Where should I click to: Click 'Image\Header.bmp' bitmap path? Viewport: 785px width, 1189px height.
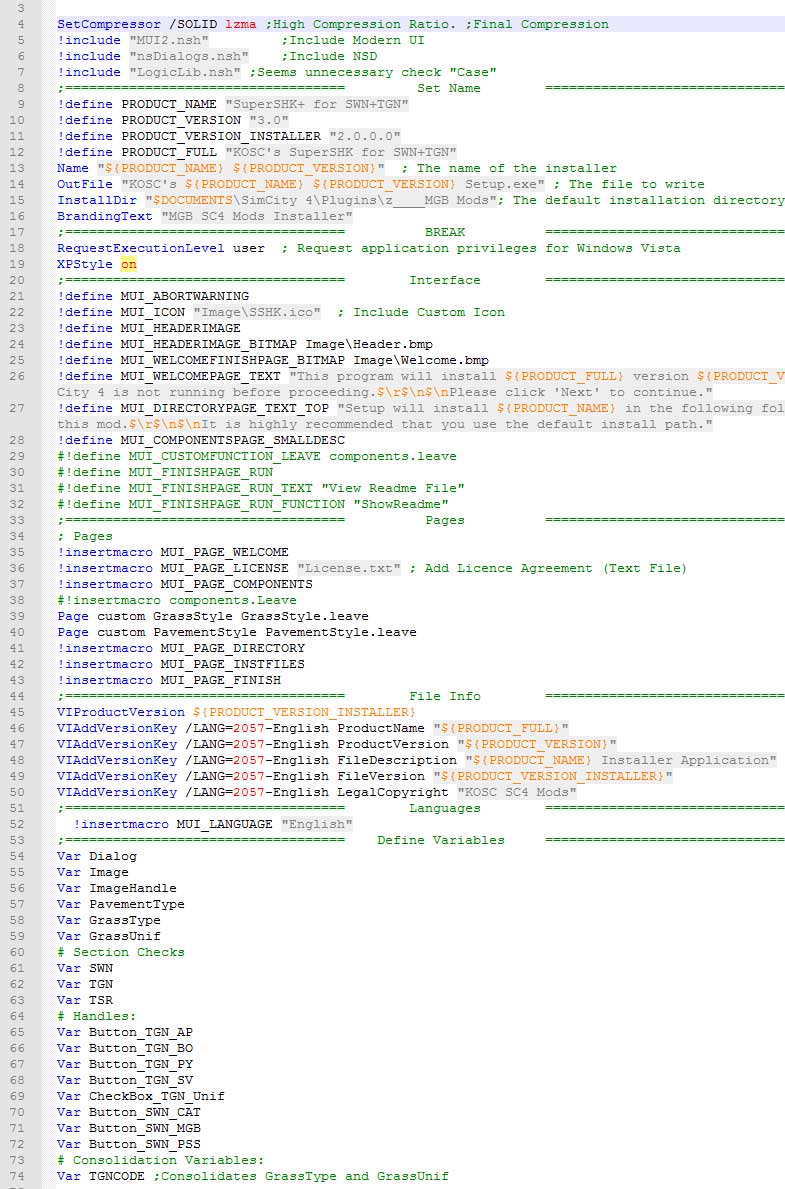pos(369,344)
